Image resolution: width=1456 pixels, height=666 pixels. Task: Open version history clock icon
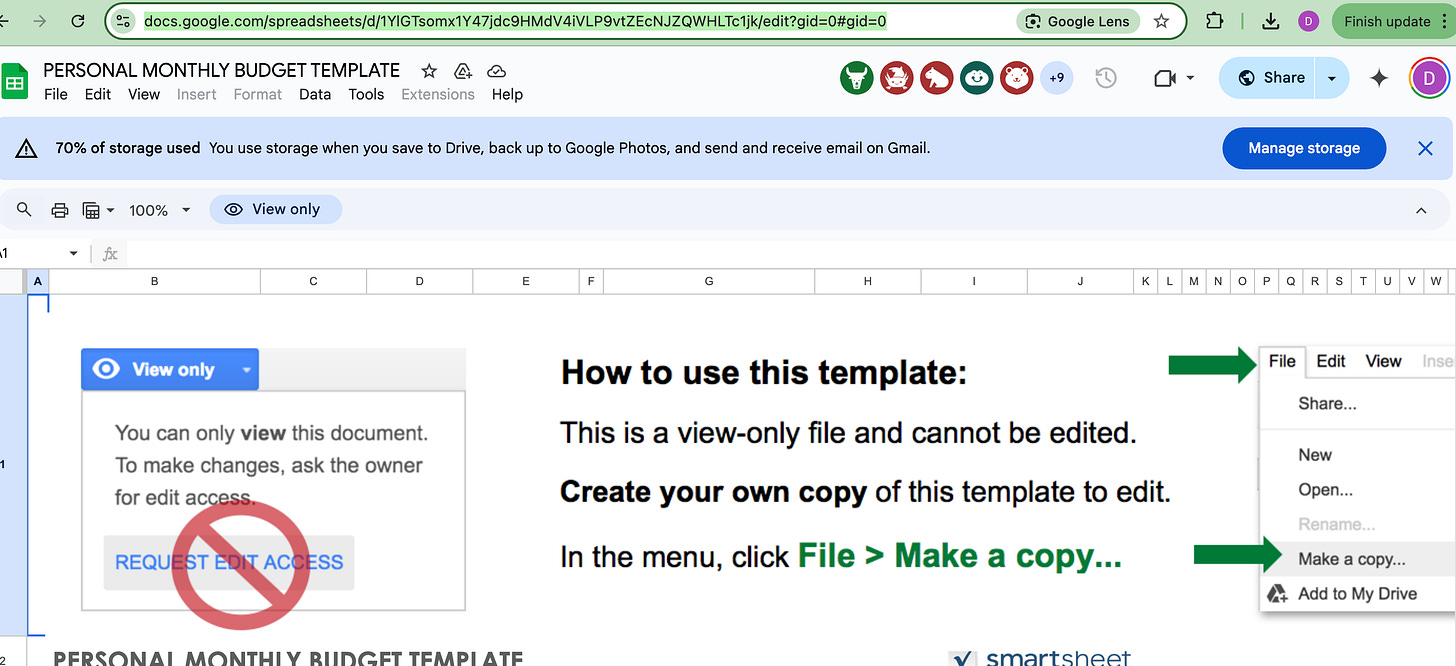point(1105,78)
